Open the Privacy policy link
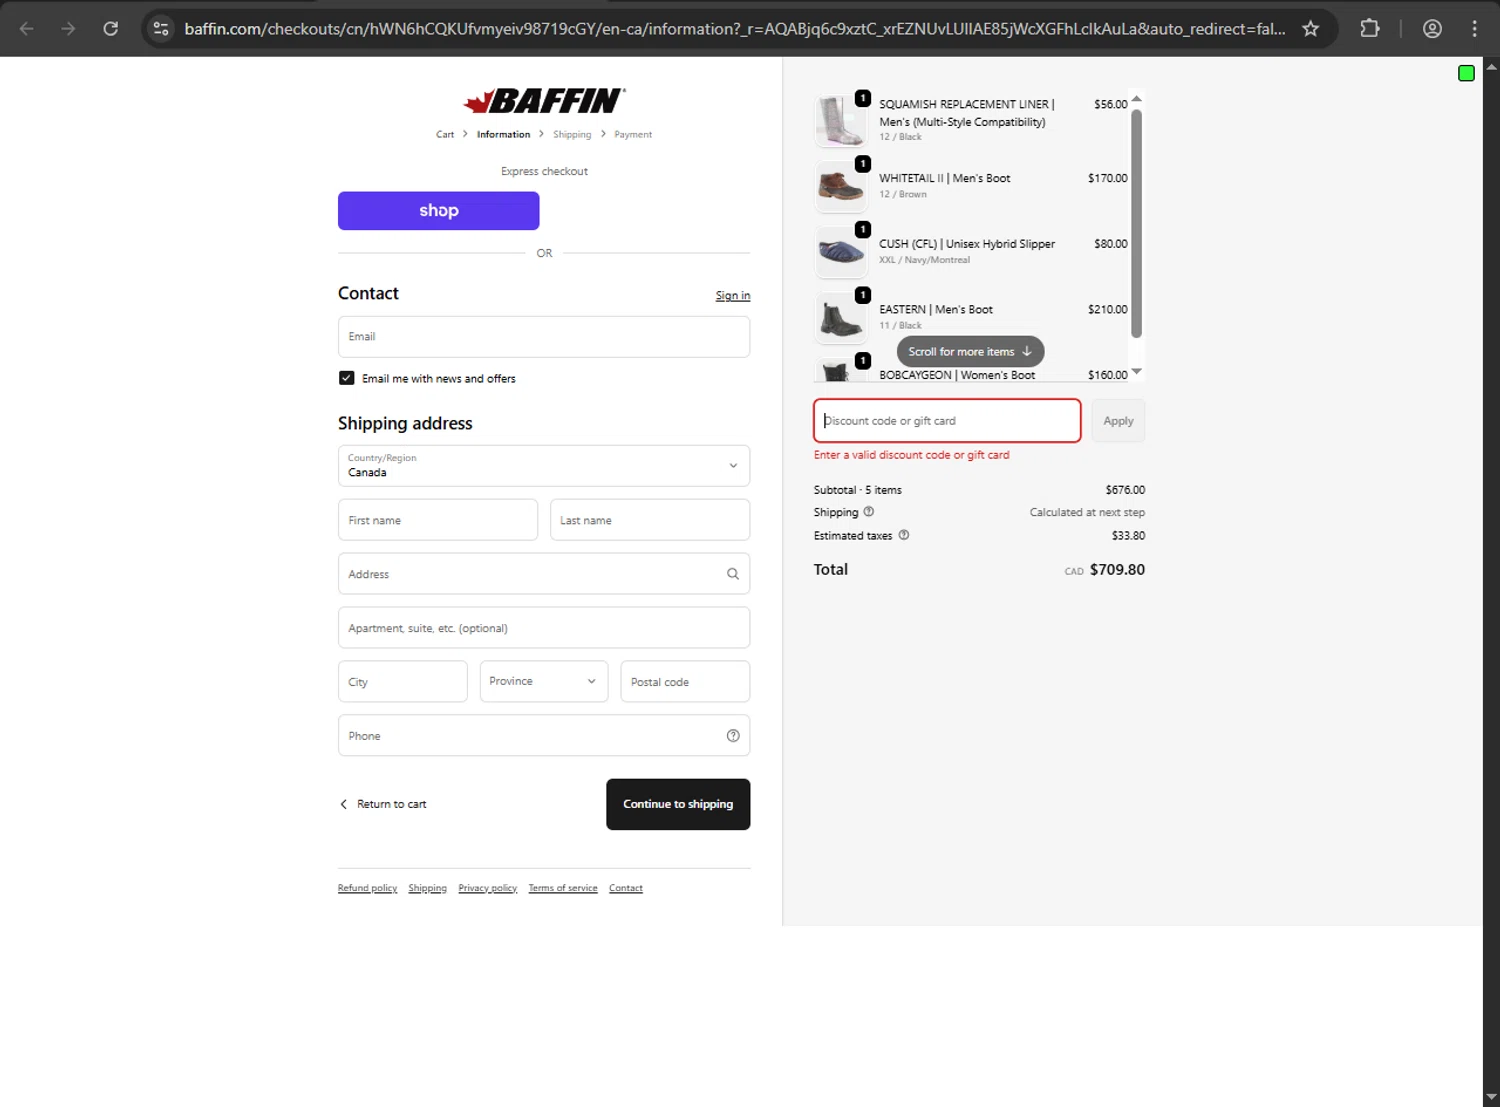 click(488, 888)
